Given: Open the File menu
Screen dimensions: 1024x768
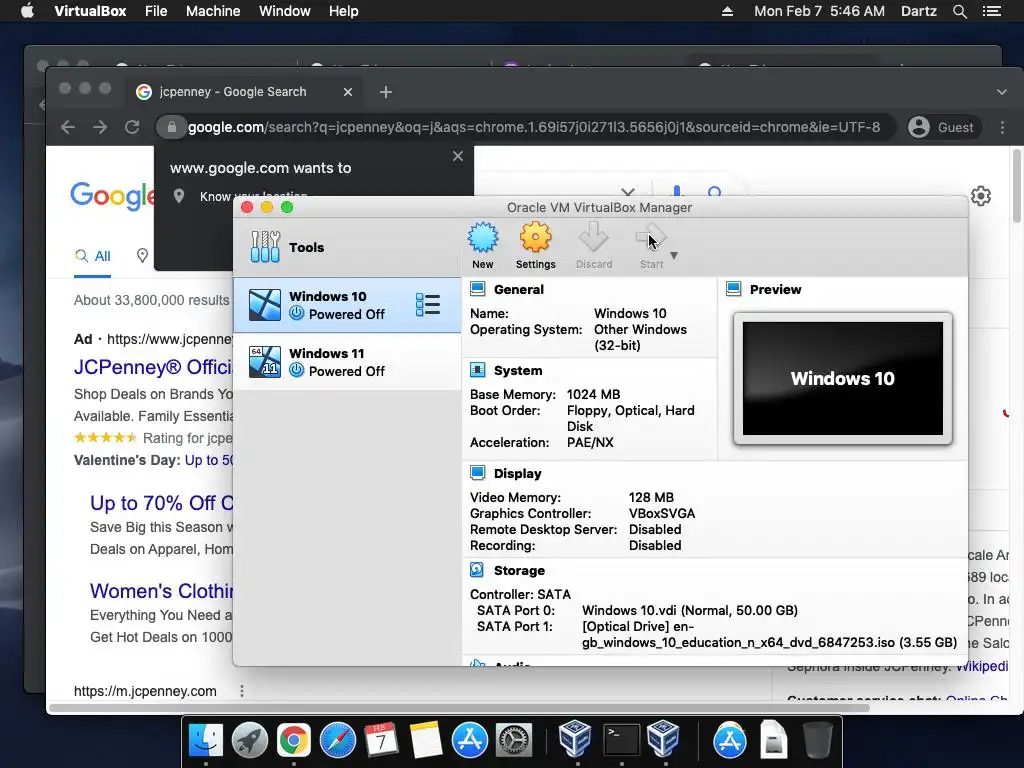Looking at the screenshot, I should point(156,11).
